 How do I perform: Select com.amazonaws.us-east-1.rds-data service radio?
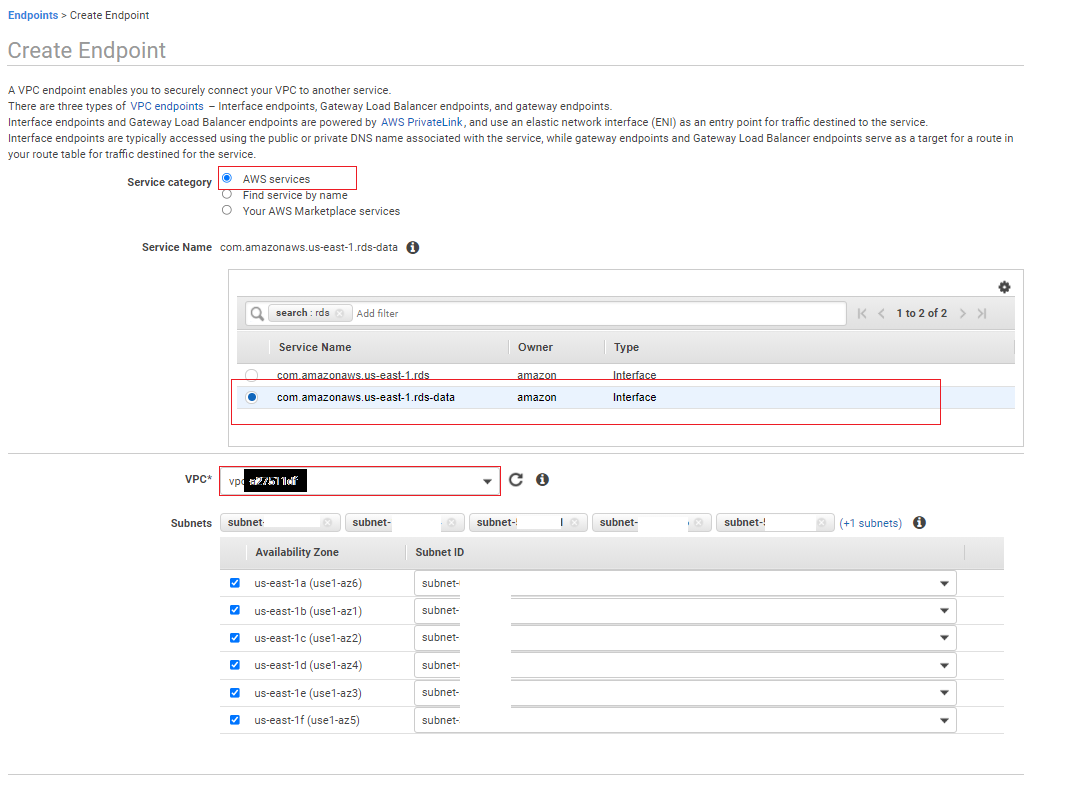coord(252,397)
